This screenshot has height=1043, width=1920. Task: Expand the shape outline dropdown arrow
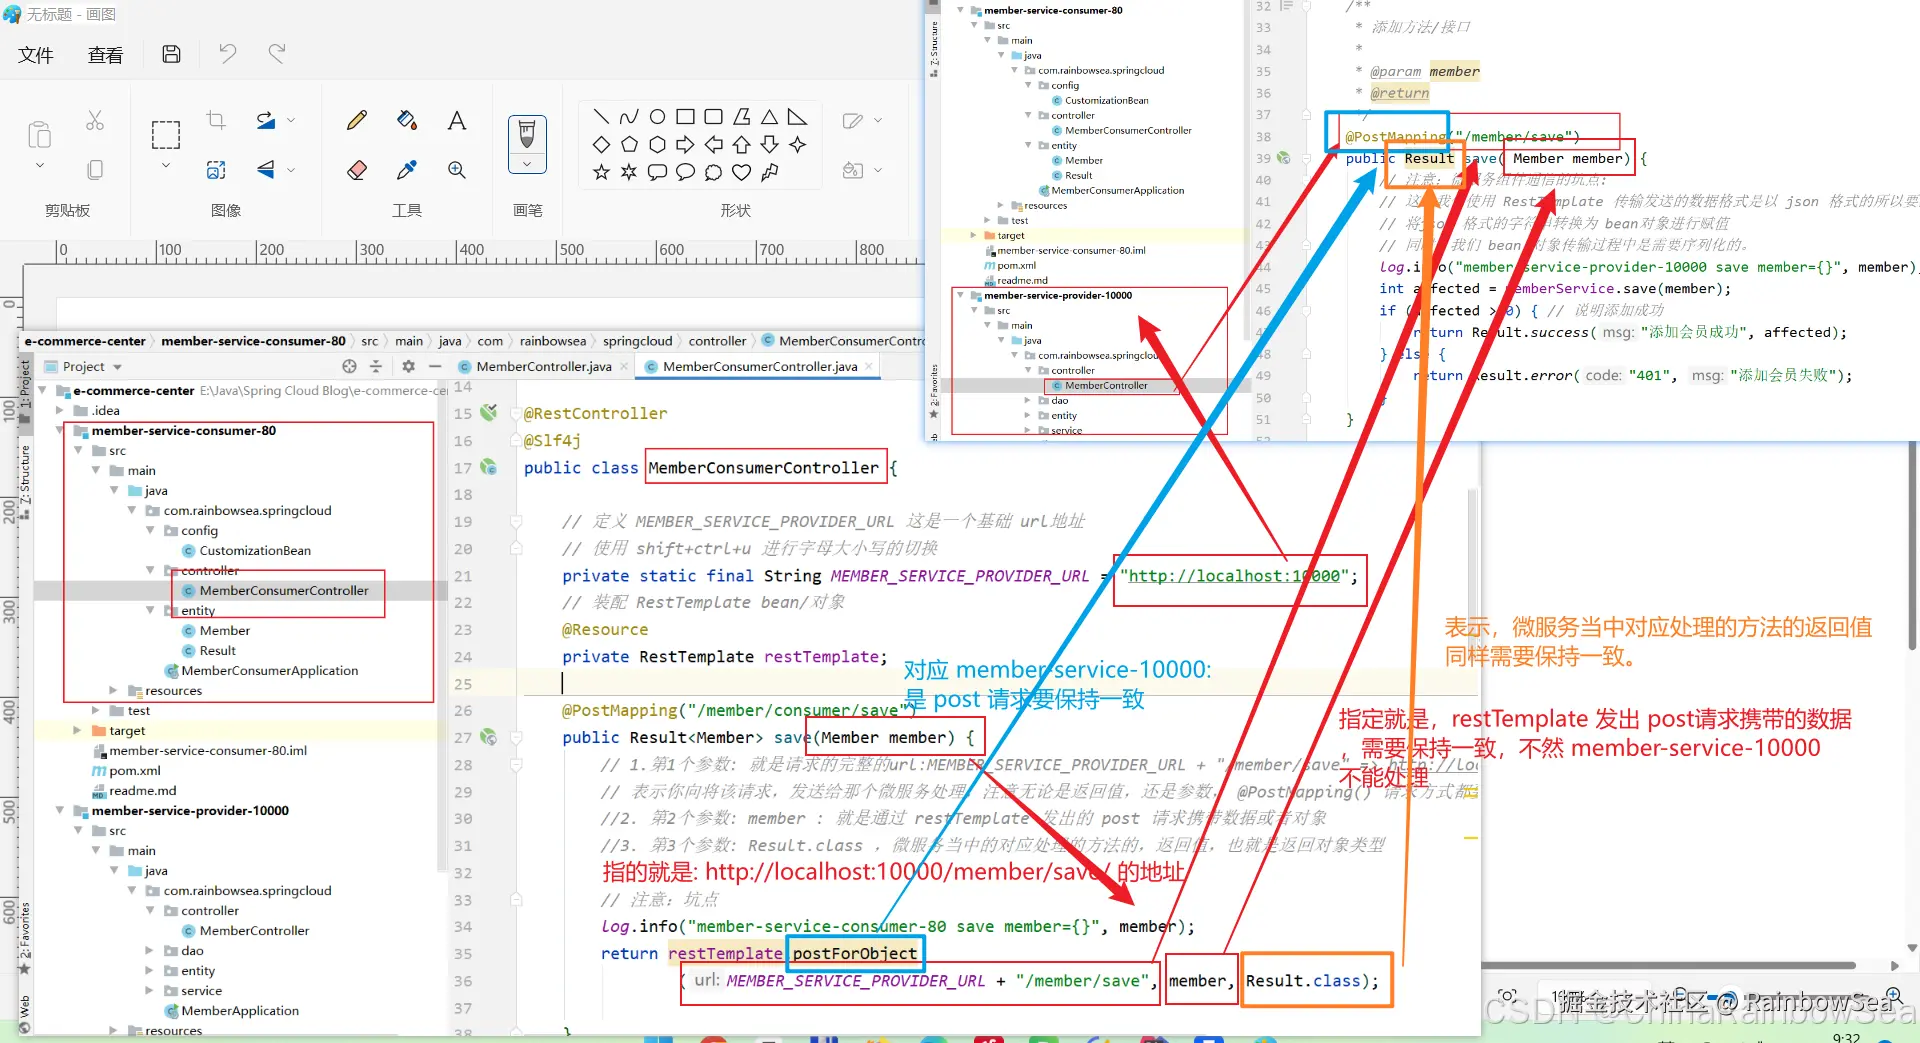[x=878, y=121]
